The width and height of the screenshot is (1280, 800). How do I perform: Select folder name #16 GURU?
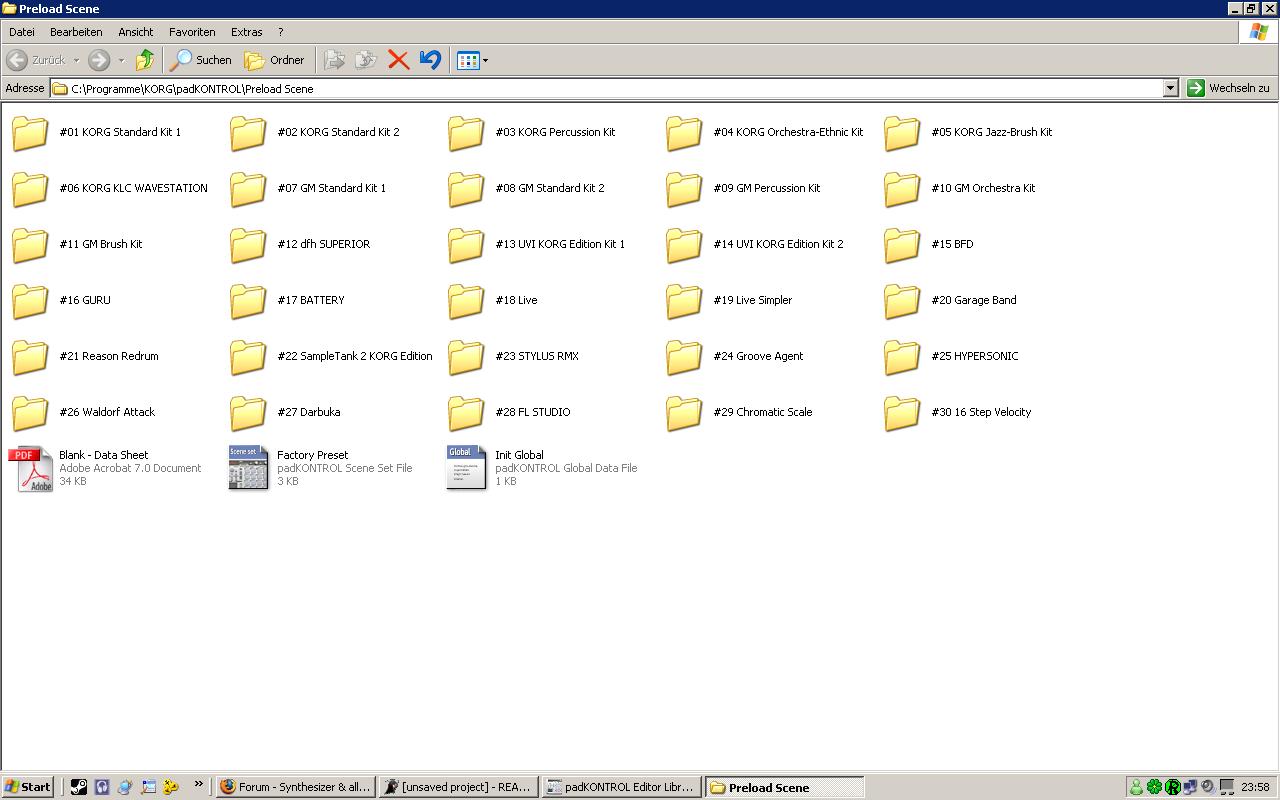85,300
